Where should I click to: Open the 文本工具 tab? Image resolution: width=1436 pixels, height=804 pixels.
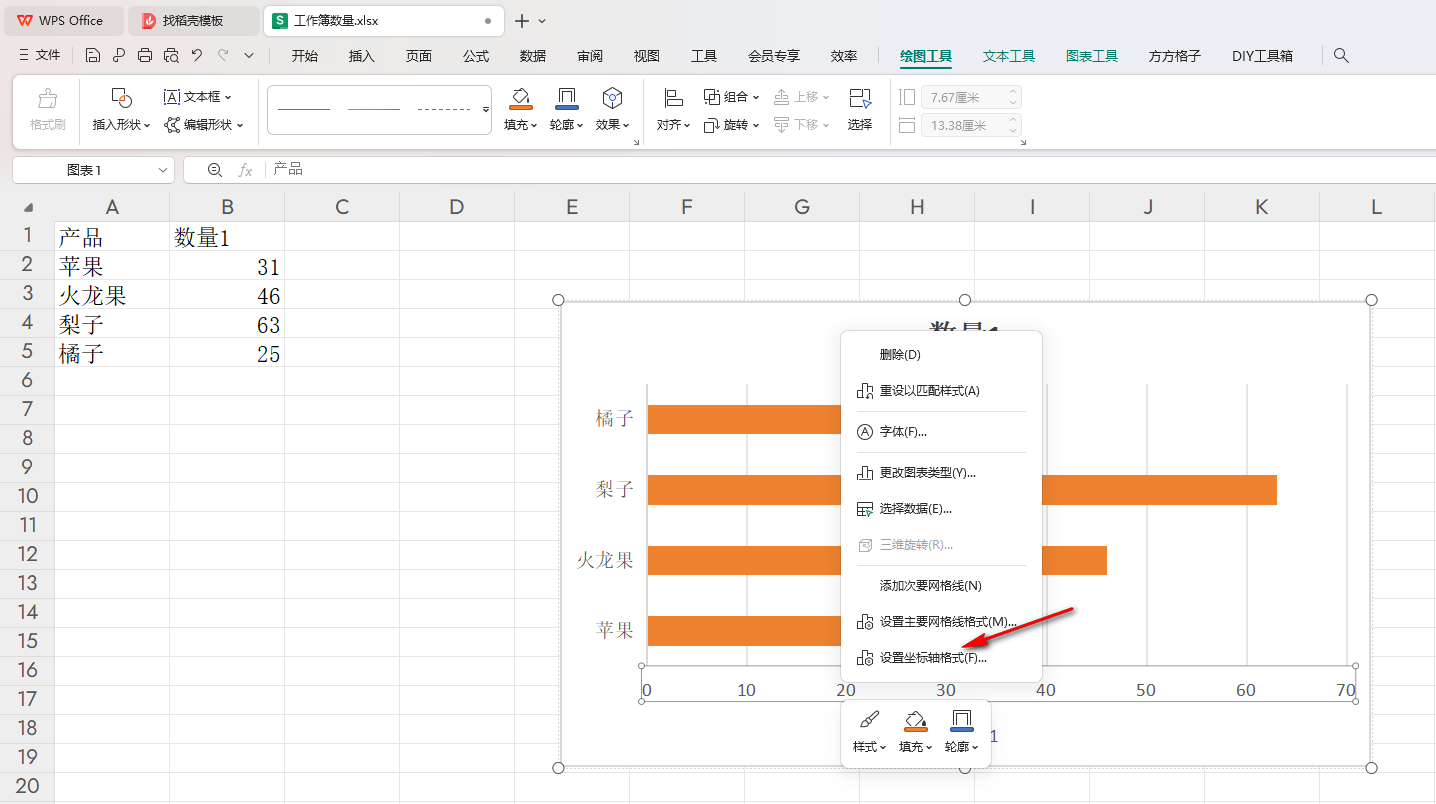[1009, 56]
